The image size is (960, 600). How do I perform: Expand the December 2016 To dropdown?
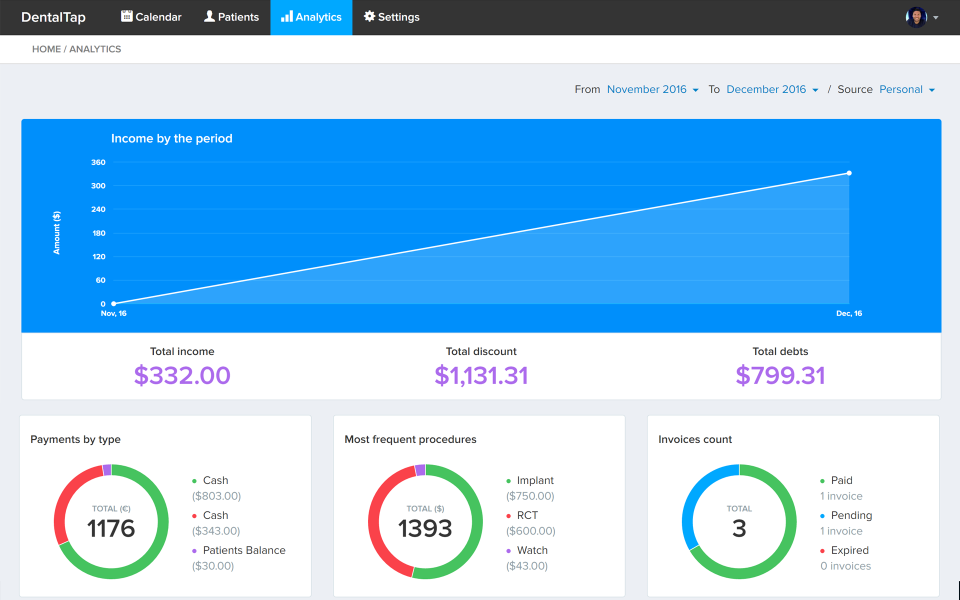772,89
